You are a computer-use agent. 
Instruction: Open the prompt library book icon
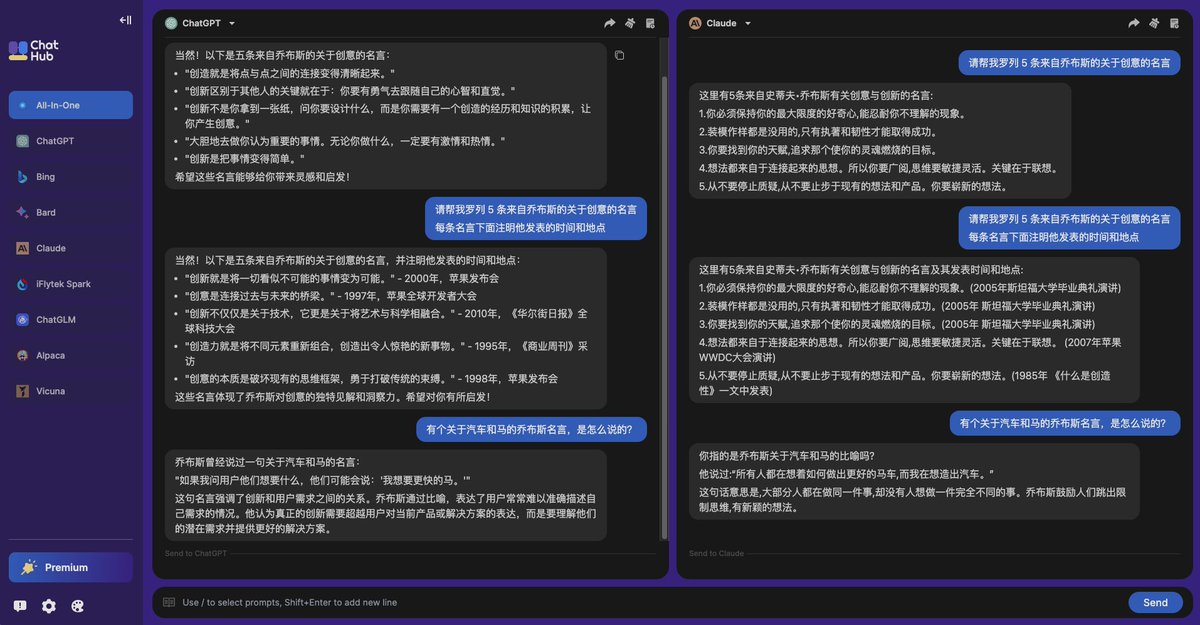(167, 603)
